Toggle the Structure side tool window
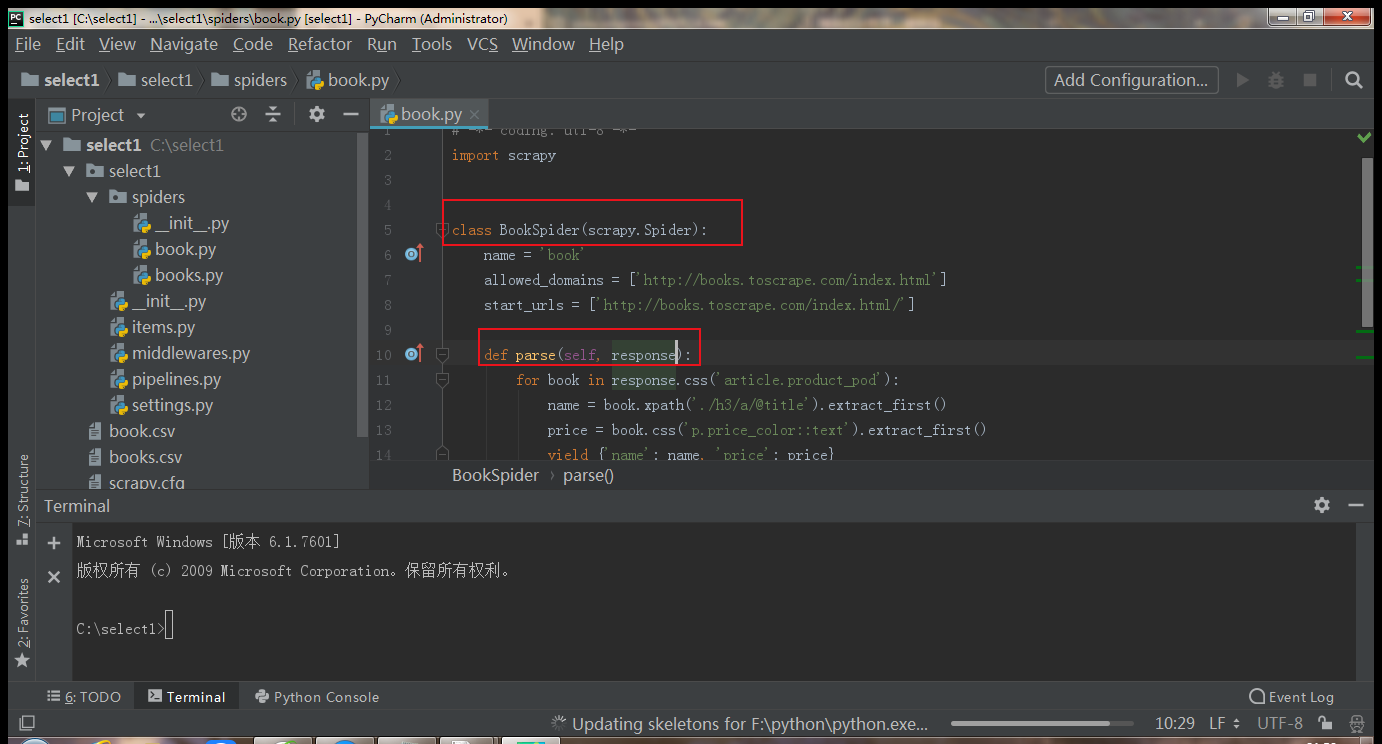The image size is (1382, 744). (x=23, y=498)
